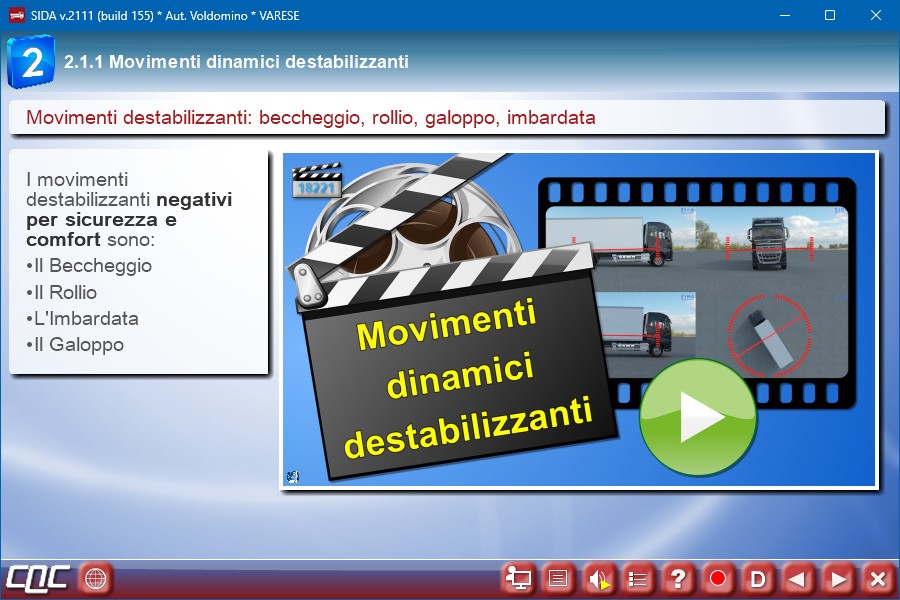This screenshot has height=600, width=900.
Task: Play the Movimenti dinamici destabilizzanti video
Action: click(698, 417)
